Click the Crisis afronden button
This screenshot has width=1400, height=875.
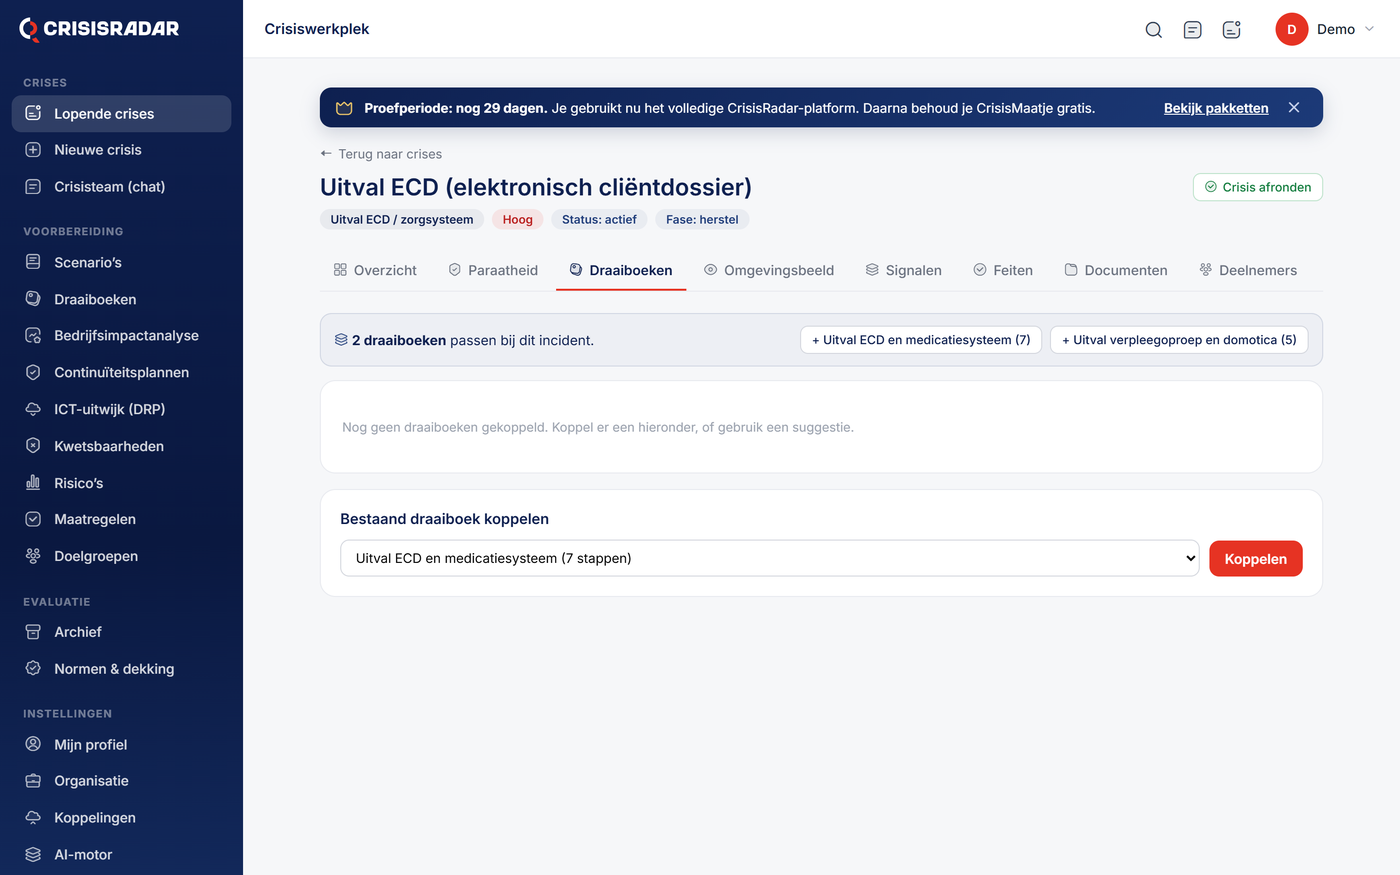click(1258, 187)
